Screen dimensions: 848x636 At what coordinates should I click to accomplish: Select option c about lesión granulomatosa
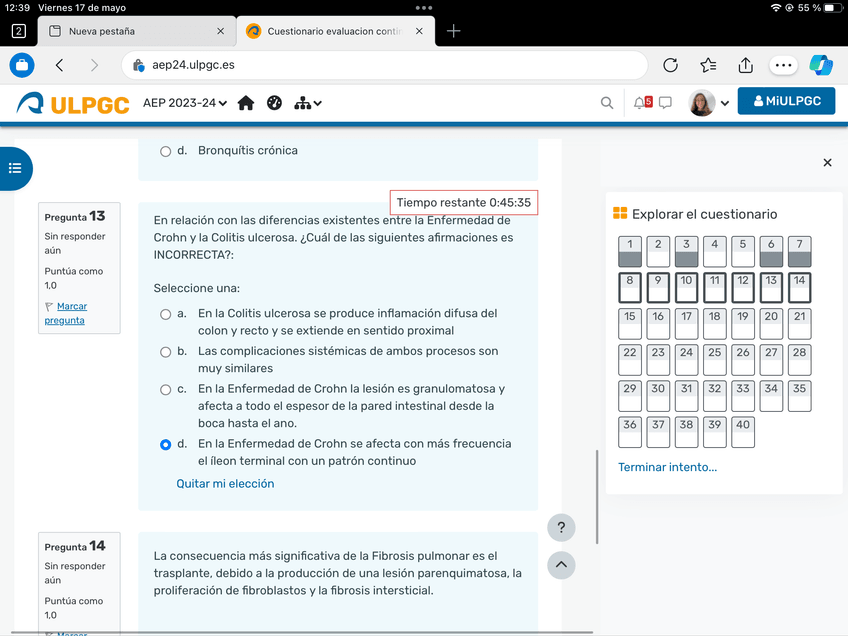point(166,390)
